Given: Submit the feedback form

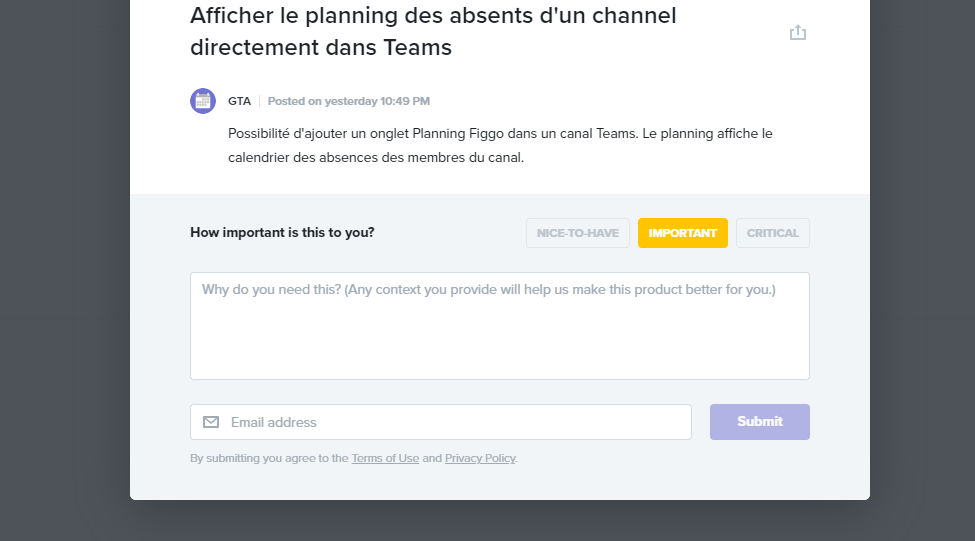Looking at the screenshot, I should (760, 422).
